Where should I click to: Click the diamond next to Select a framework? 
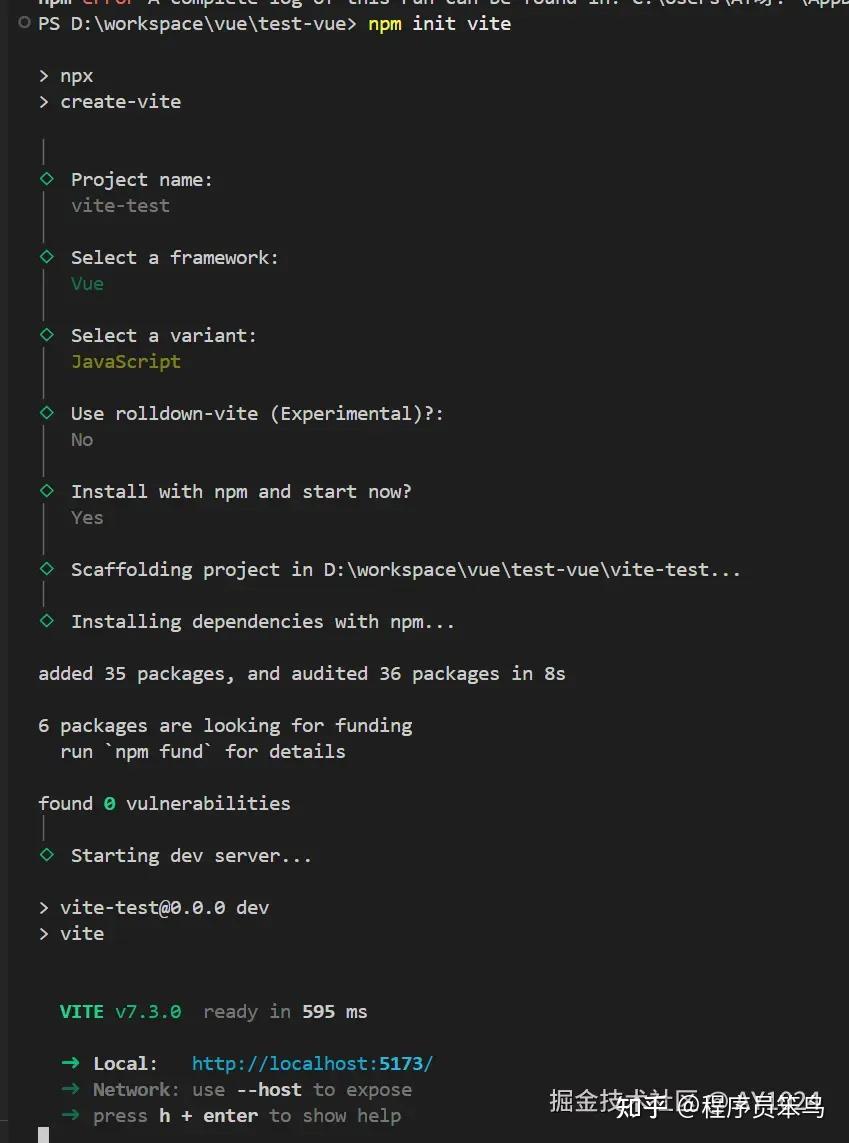tap(47, 257)
